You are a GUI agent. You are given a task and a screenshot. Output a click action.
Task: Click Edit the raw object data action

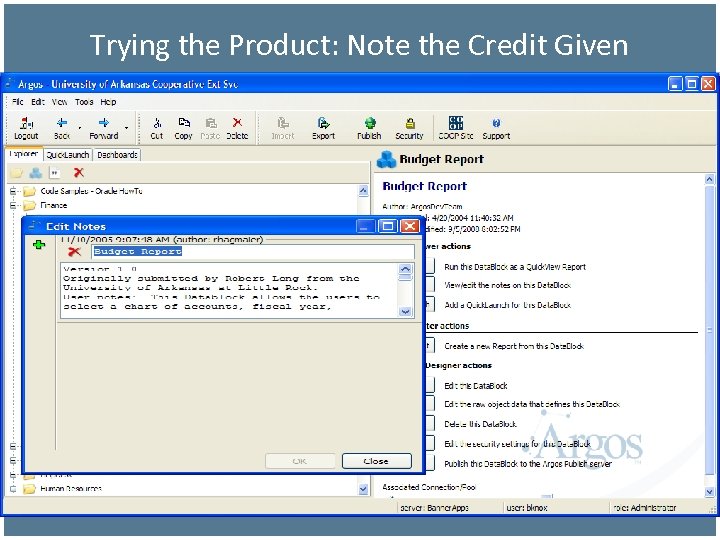click(532, 404)
